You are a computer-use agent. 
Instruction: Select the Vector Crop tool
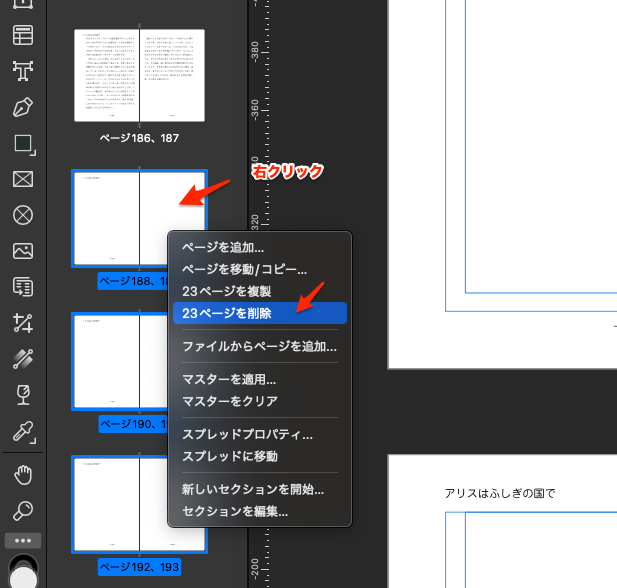[23, 323]
